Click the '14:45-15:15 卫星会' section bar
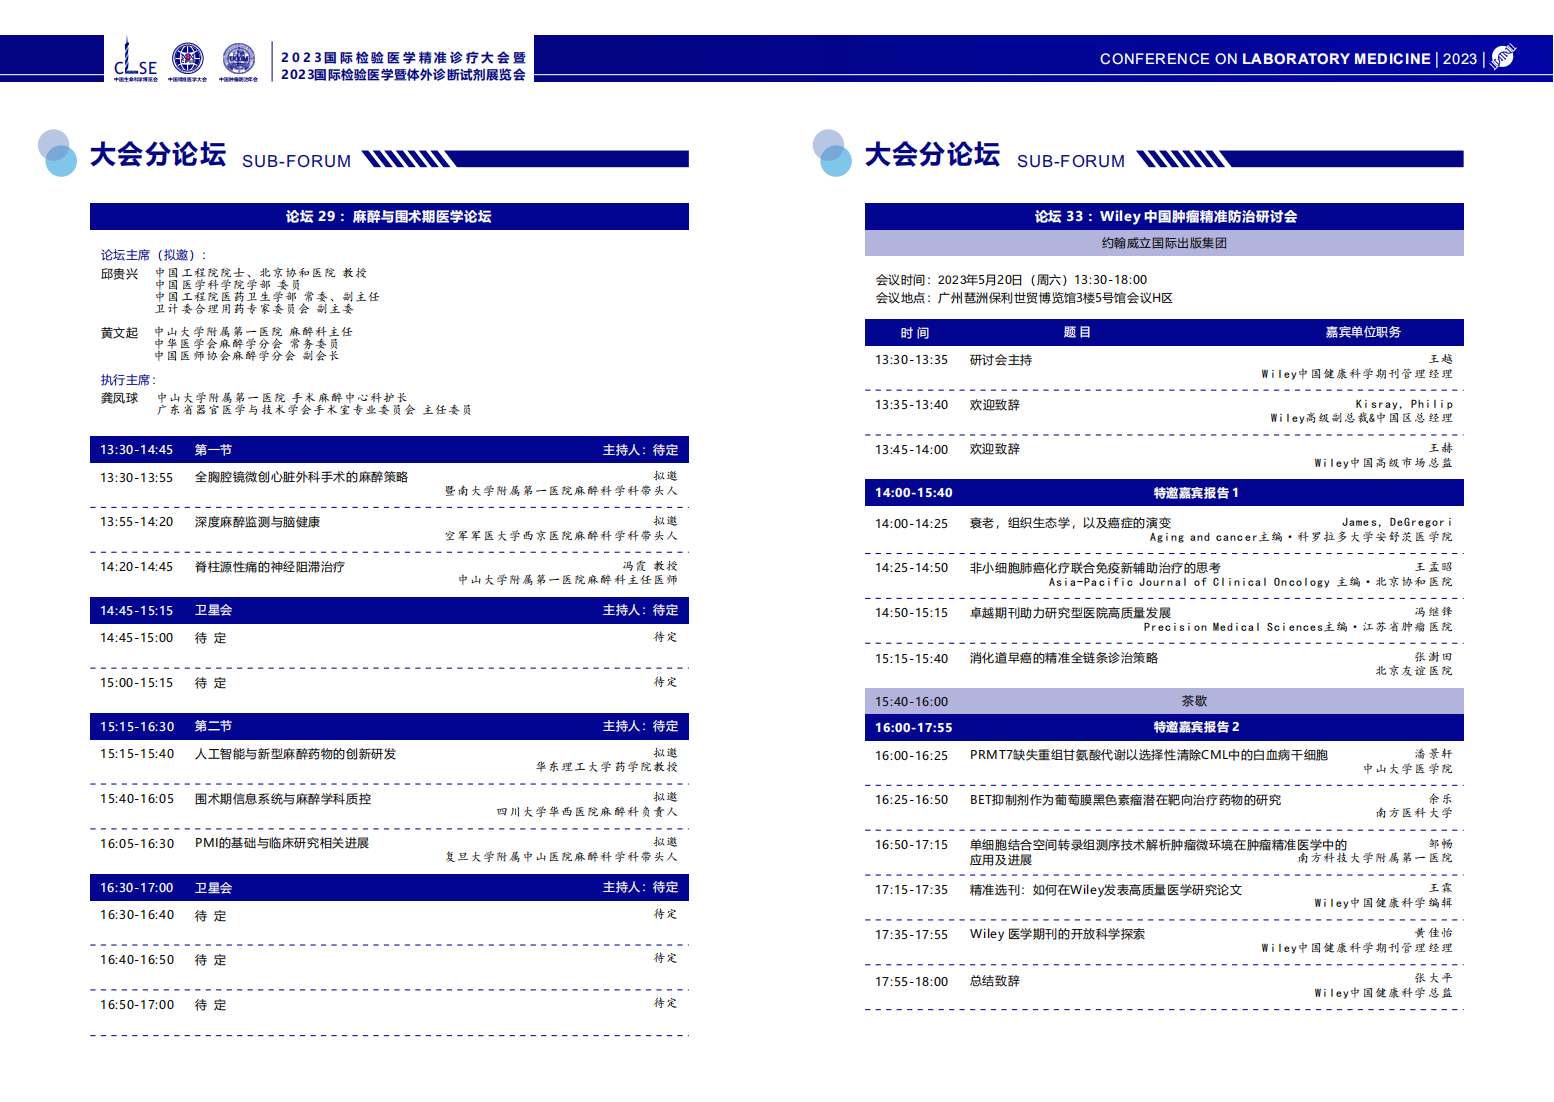This screenshot has height=1102, width=1554. (x=389, y=610)
